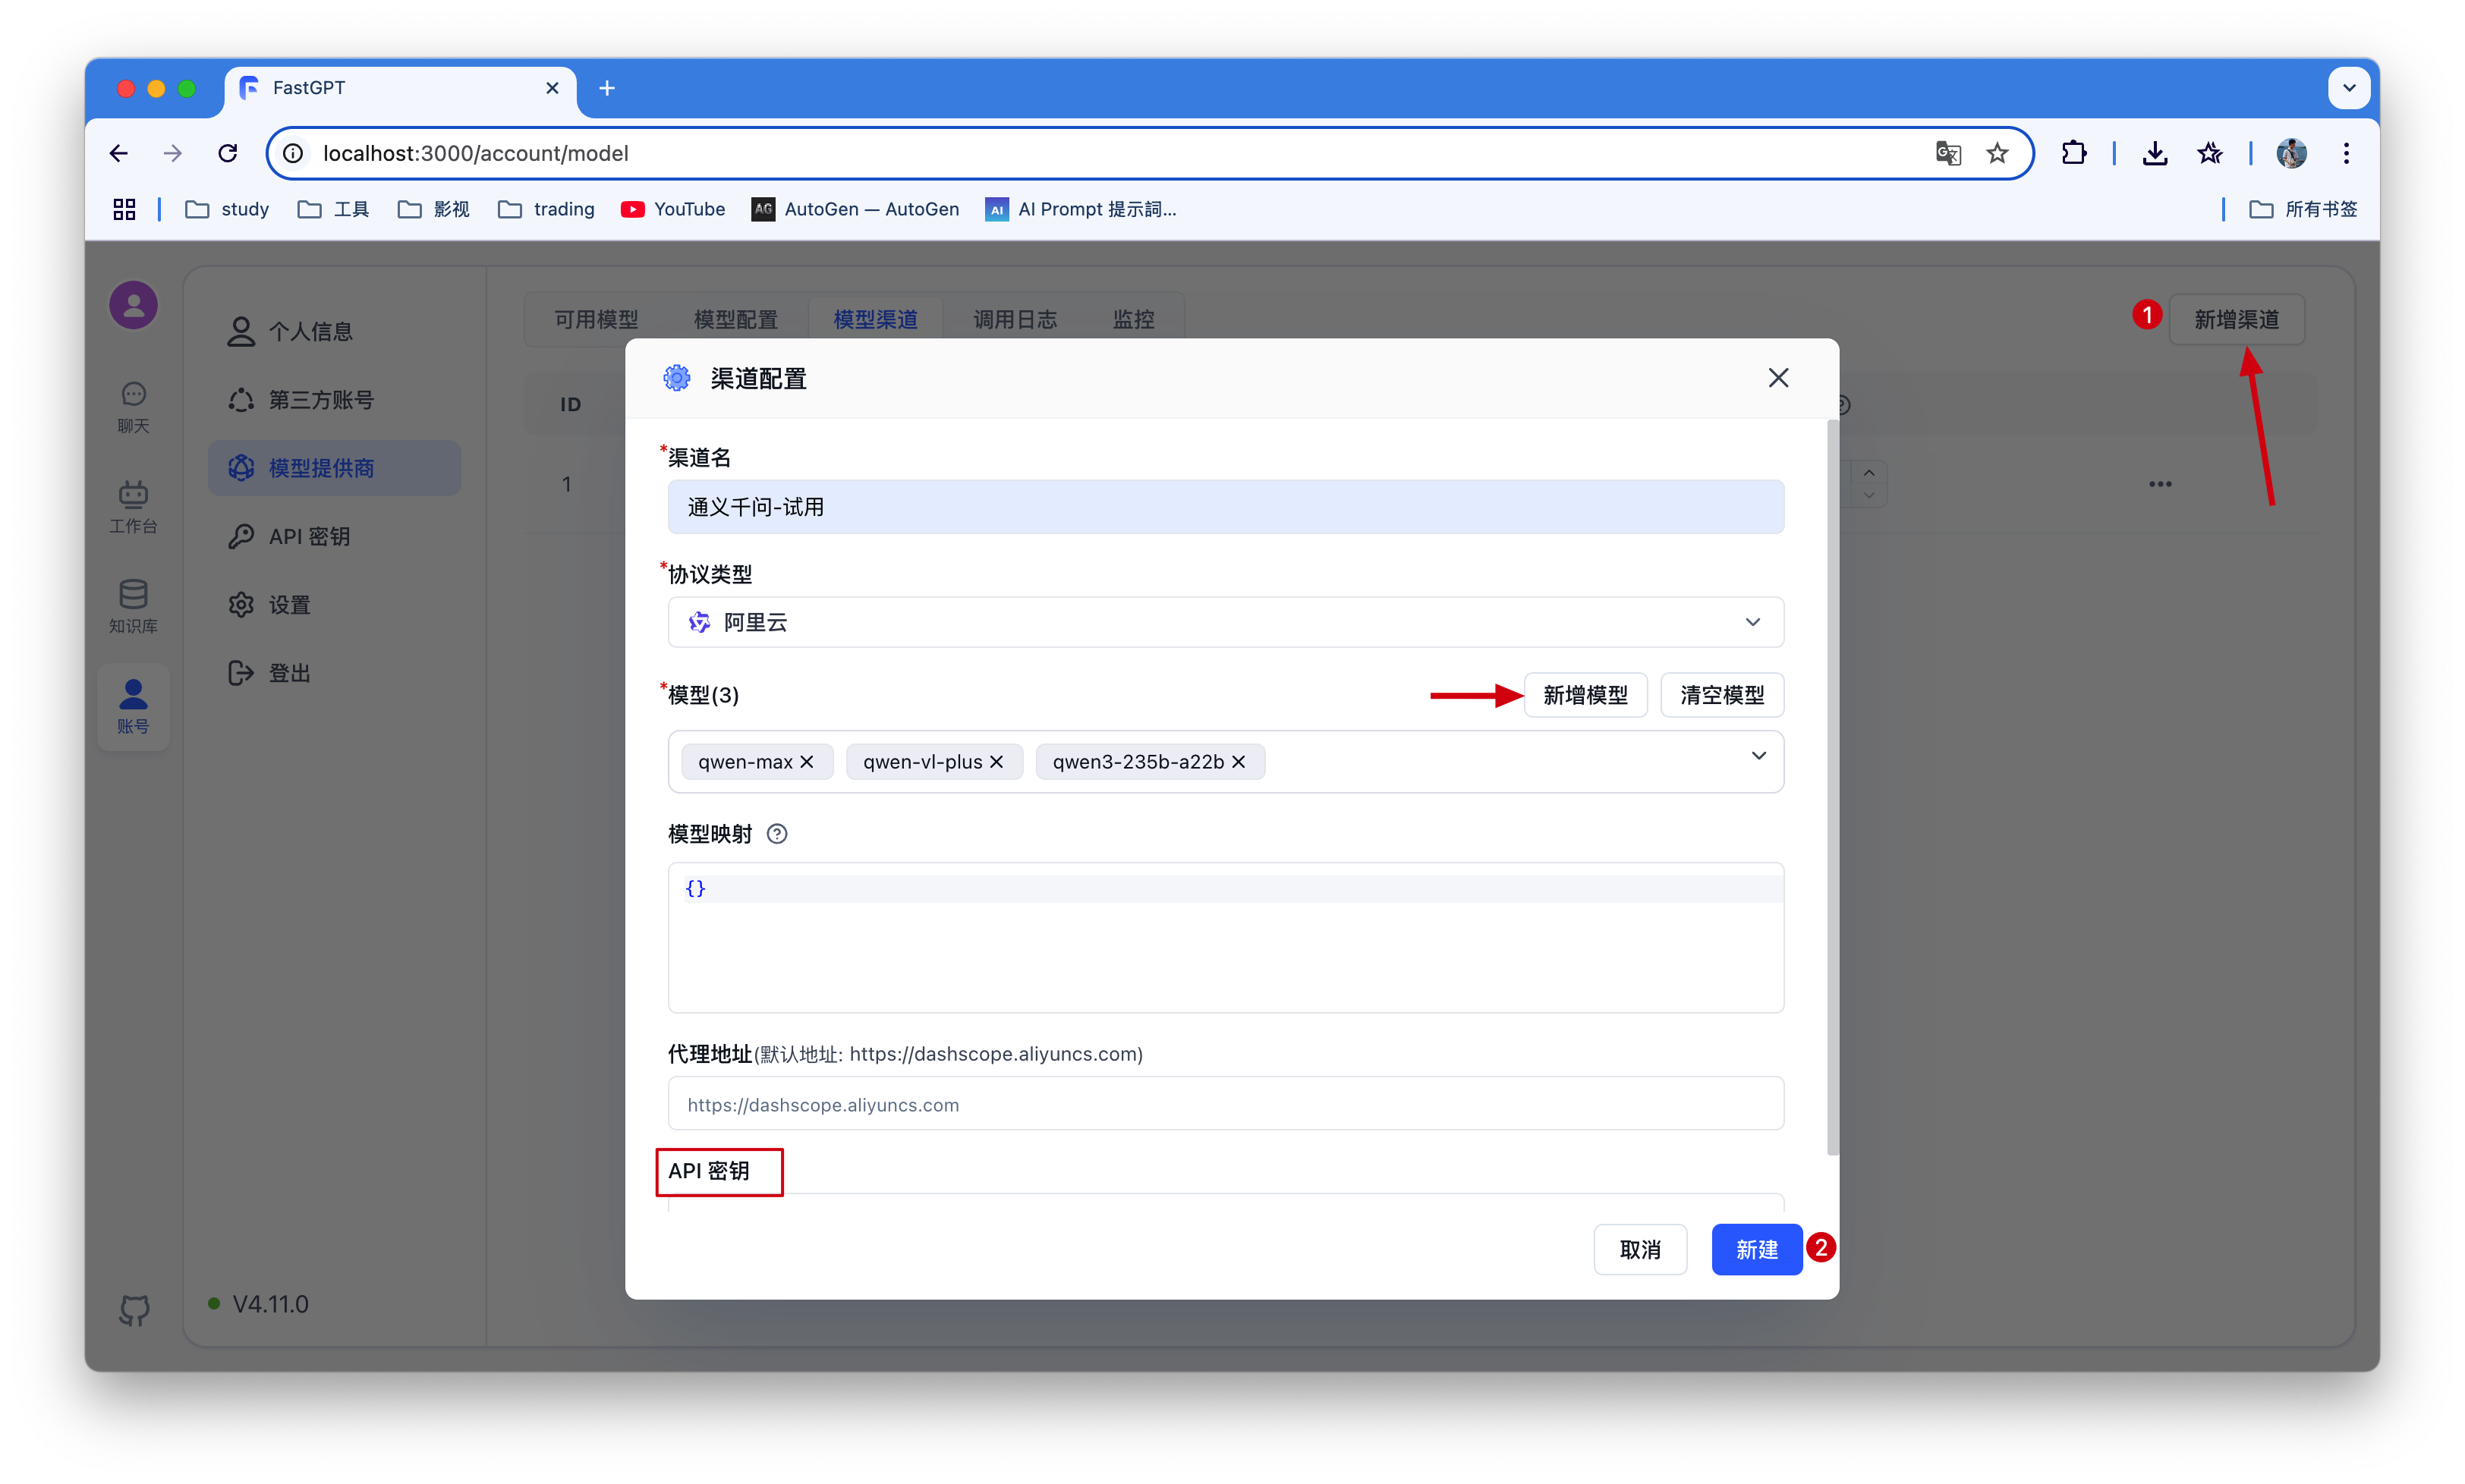The image size is (2465, 1484).
Task: Click the purple user avatar in sidebar
Action: 133,305
